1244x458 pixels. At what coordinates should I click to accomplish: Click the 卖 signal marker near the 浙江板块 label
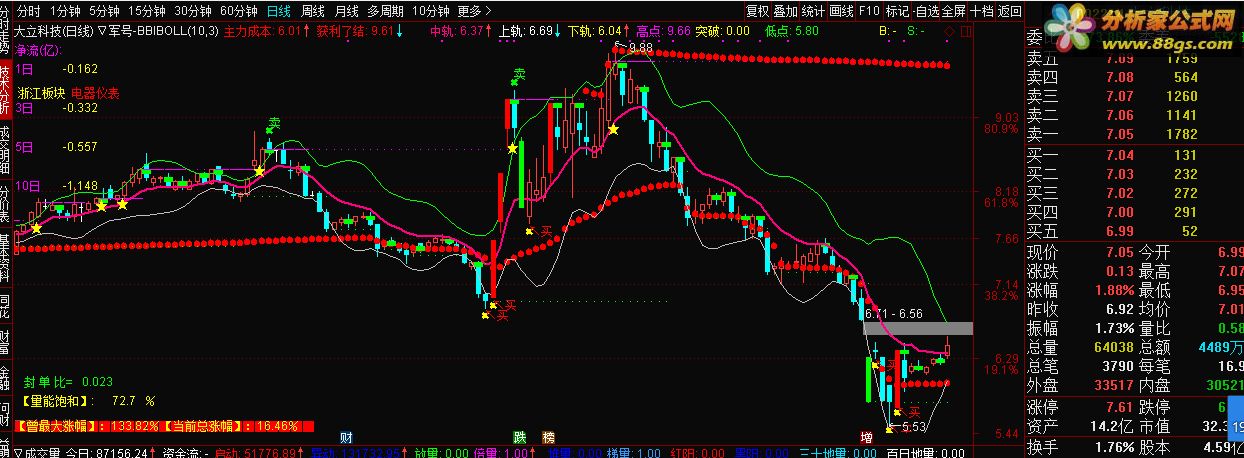(273, 124)
